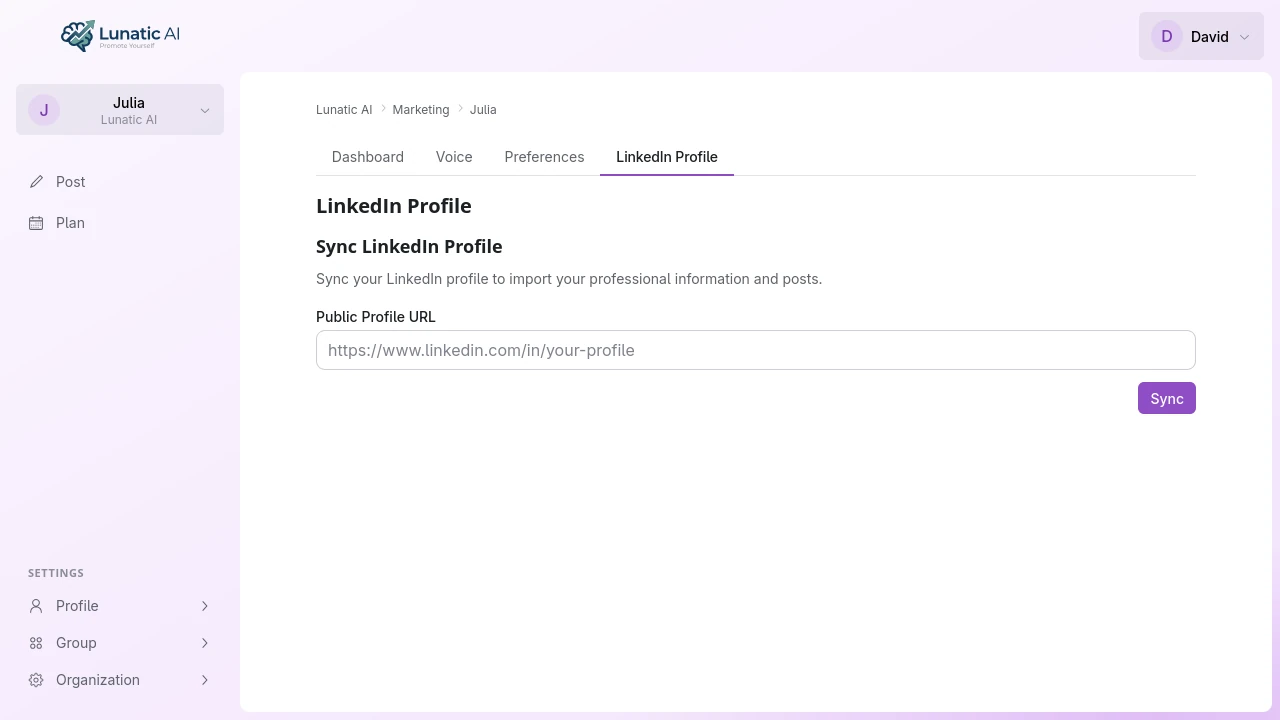Viewport: 1280px width, 720px height.
Task: Expand the Group settings chevron
Action: tap(205, 643)
